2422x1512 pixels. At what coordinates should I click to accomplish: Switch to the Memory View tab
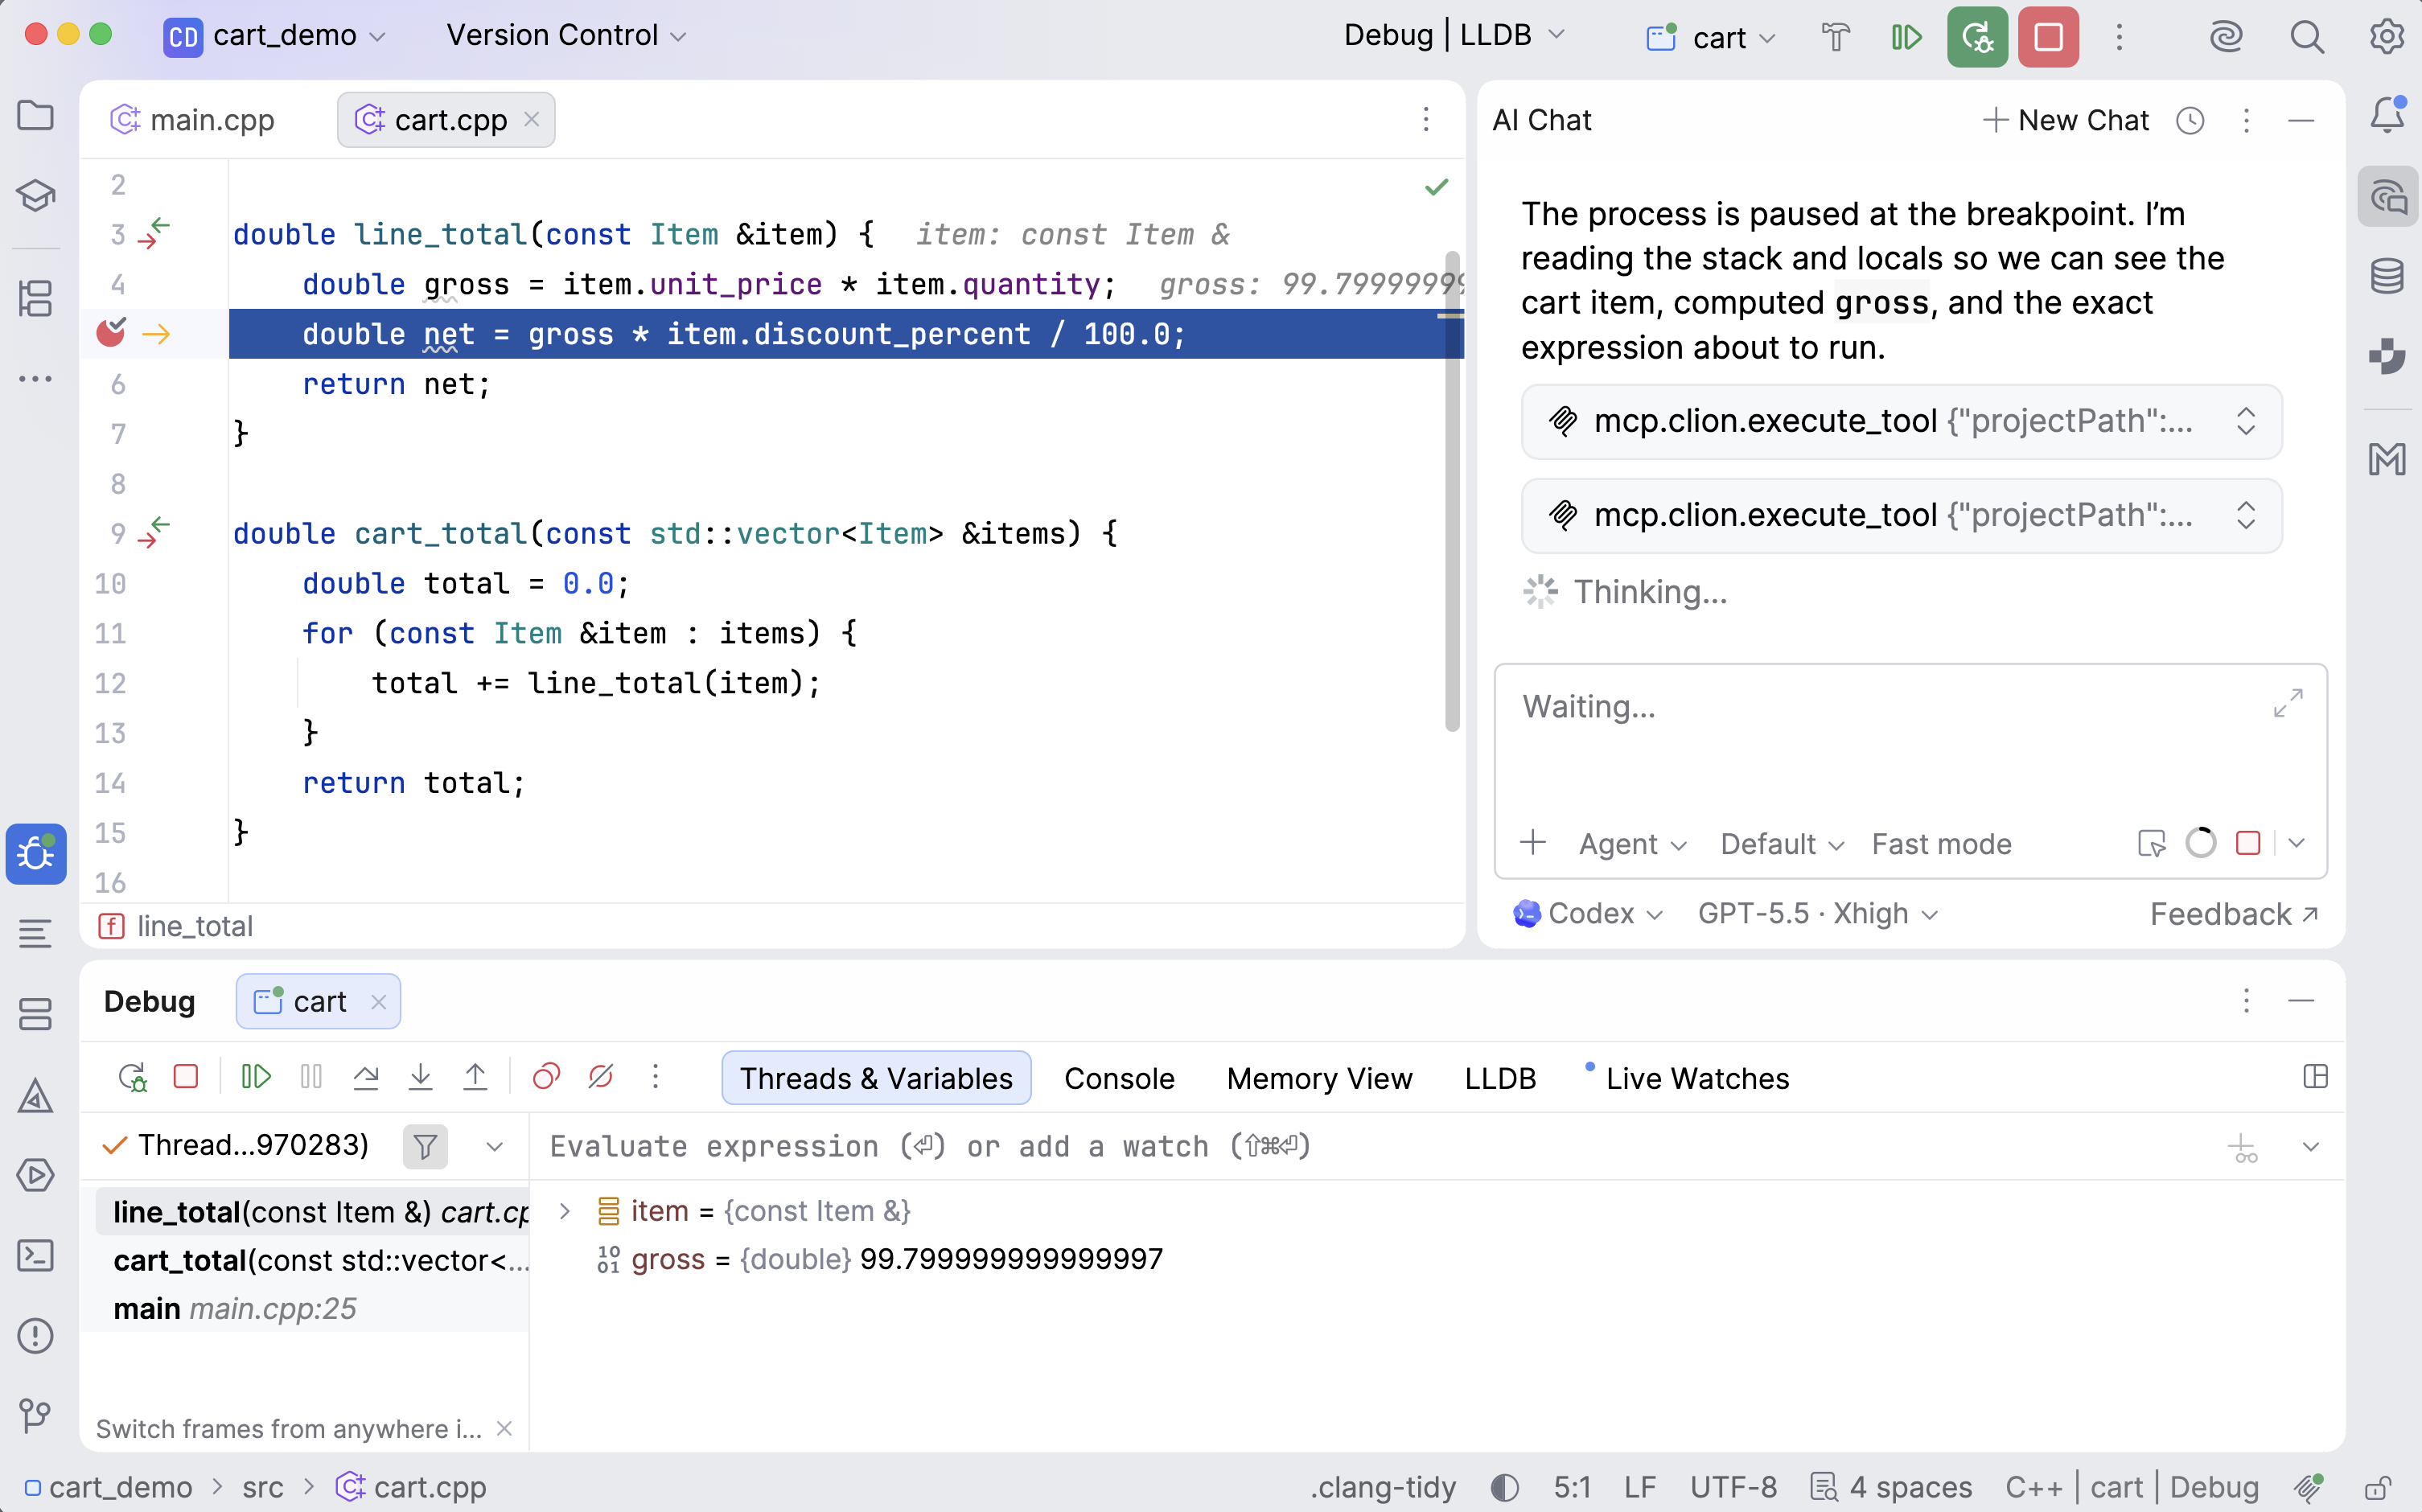tap(1319, 1078)
